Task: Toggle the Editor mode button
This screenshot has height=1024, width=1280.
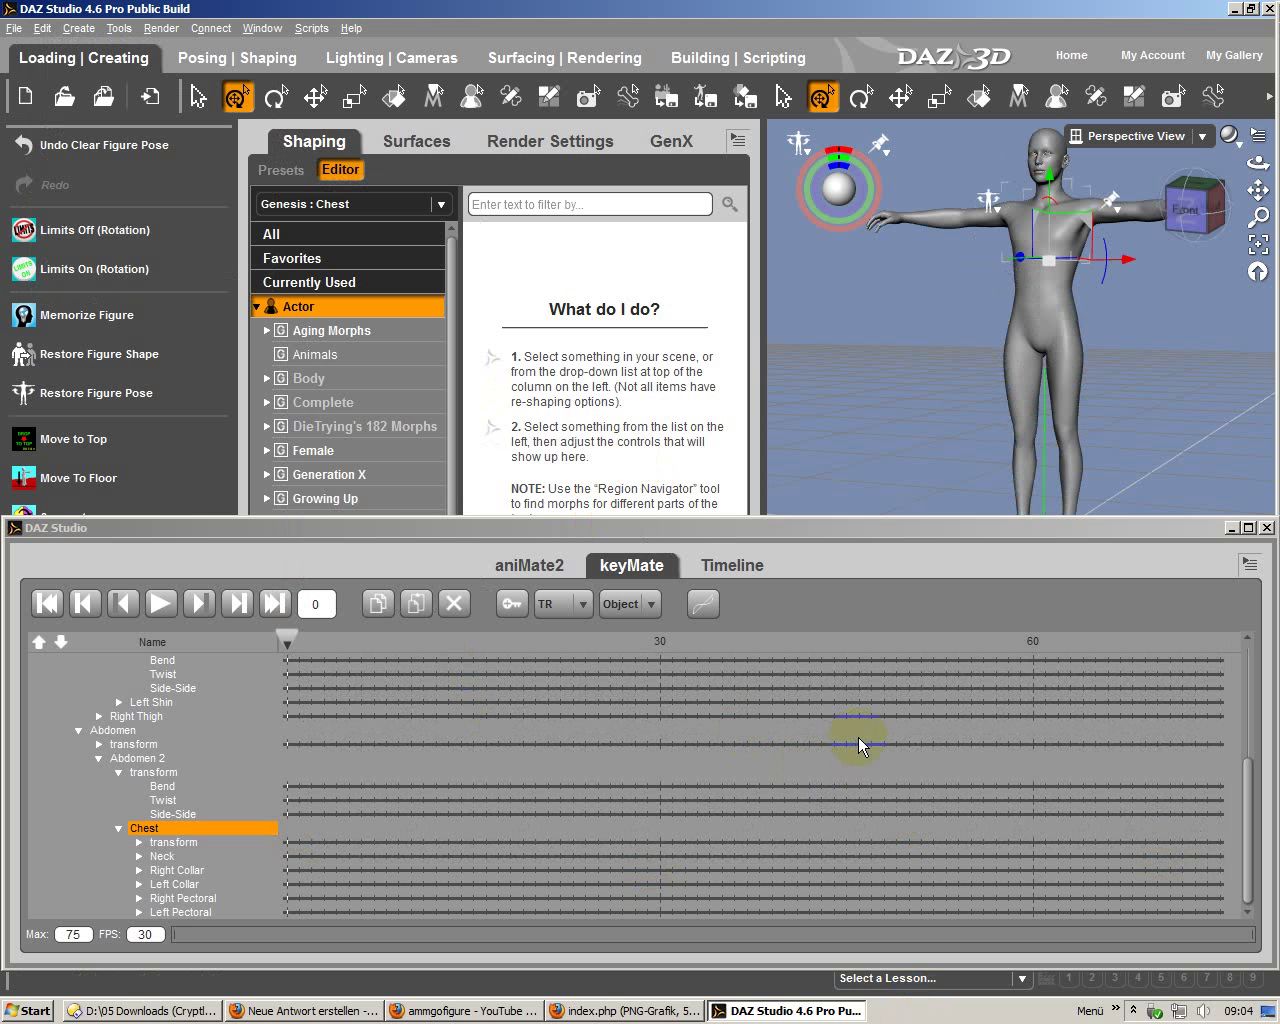Action: (340, 170)
